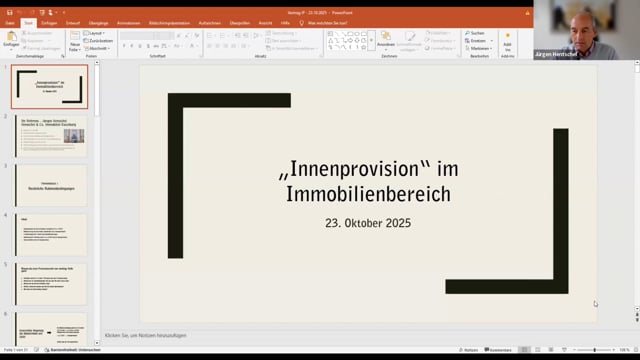Click the increase font size icon

point(179,36)
